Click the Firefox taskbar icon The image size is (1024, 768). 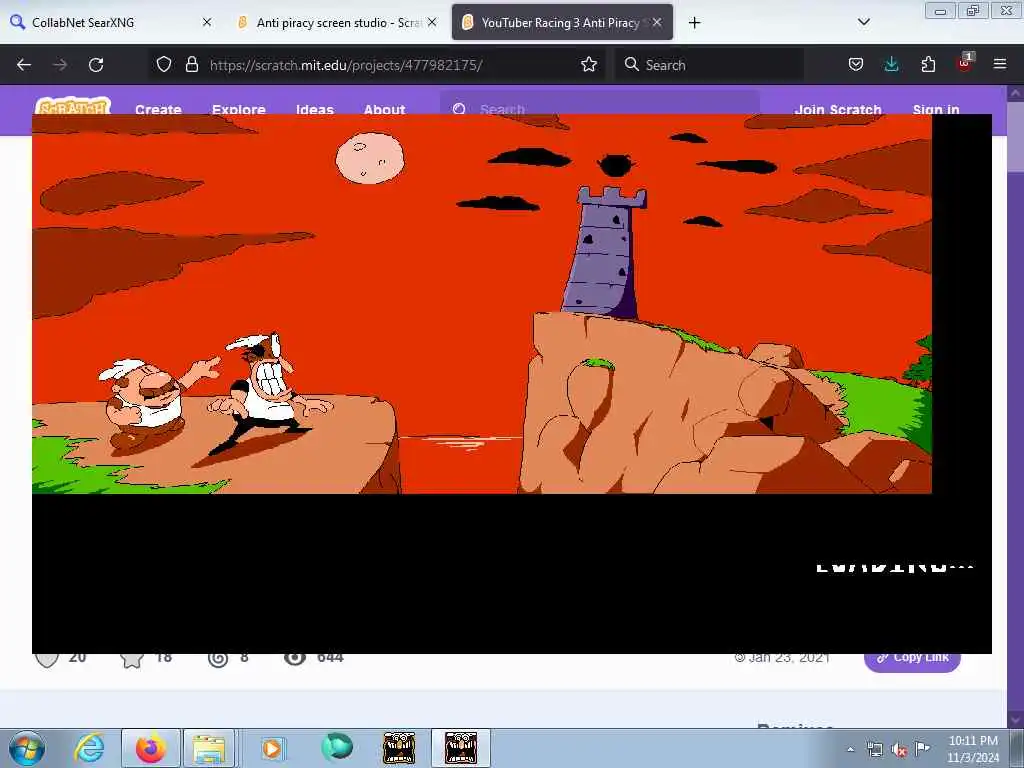[x=150, y=748]
